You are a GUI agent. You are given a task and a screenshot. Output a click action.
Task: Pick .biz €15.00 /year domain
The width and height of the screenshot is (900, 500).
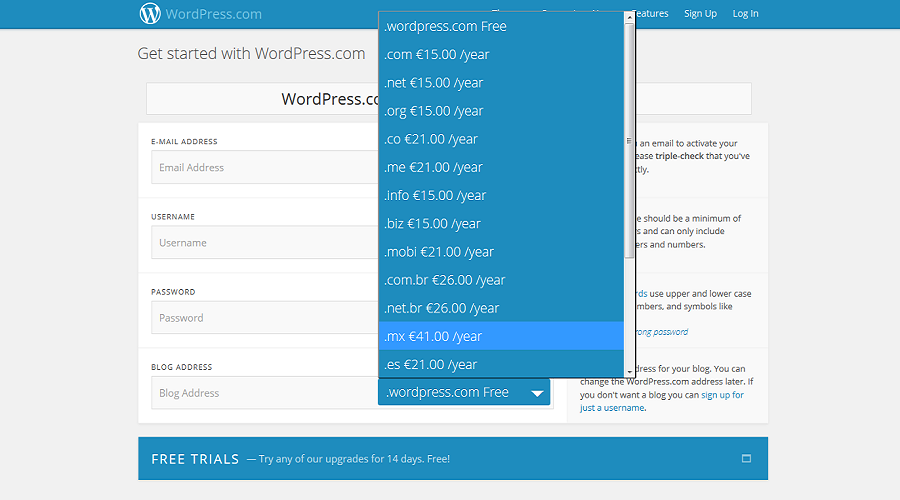[501, 223]
